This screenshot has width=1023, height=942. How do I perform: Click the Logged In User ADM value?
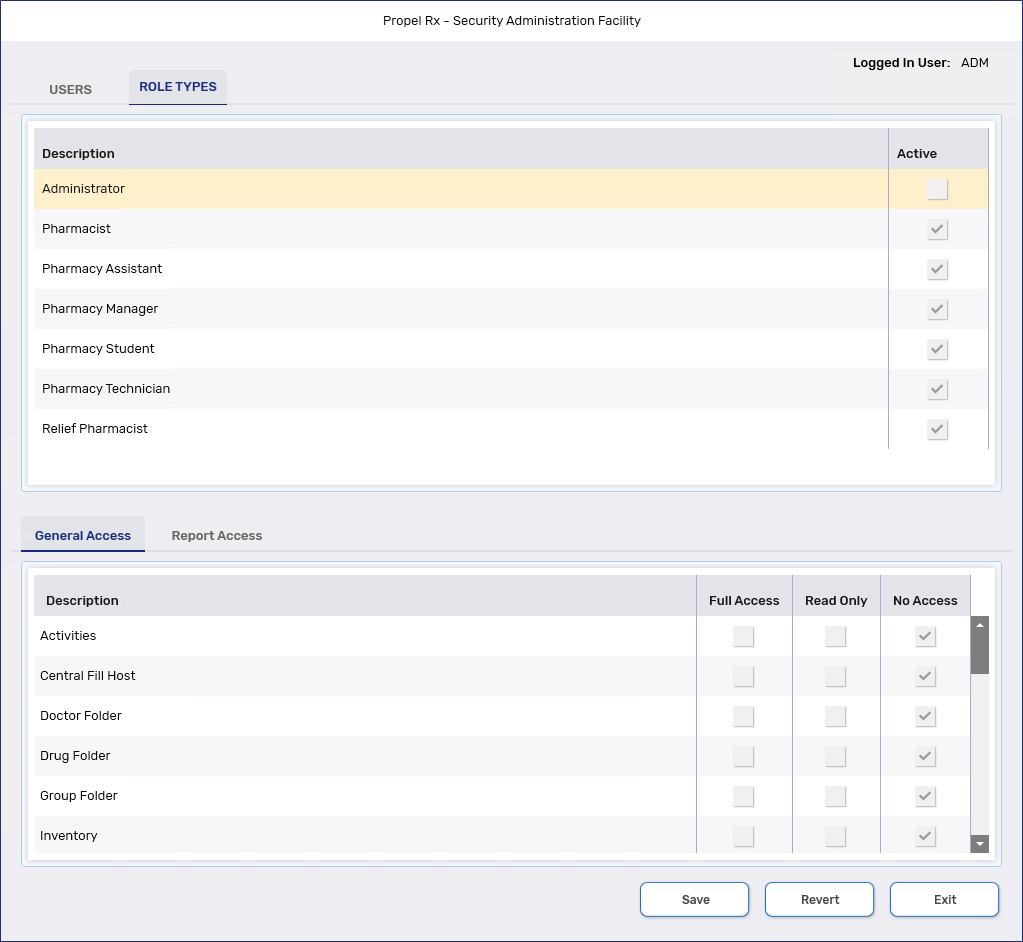pos(975,63)
